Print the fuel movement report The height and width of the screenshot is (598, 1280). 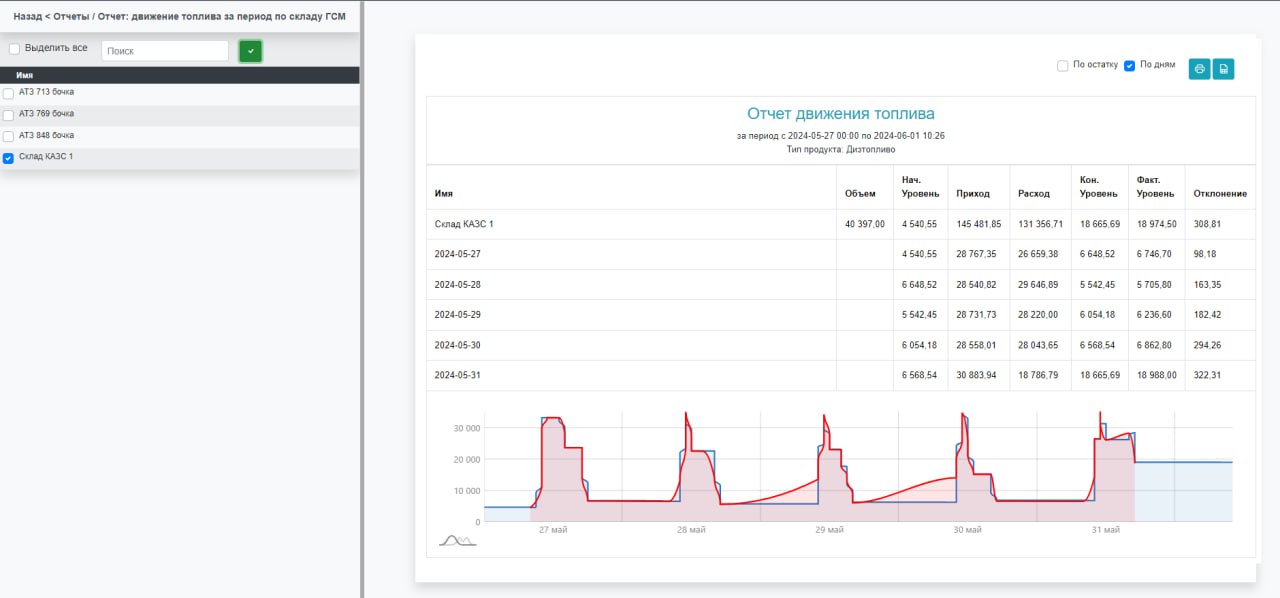(x=1199, y=68)
